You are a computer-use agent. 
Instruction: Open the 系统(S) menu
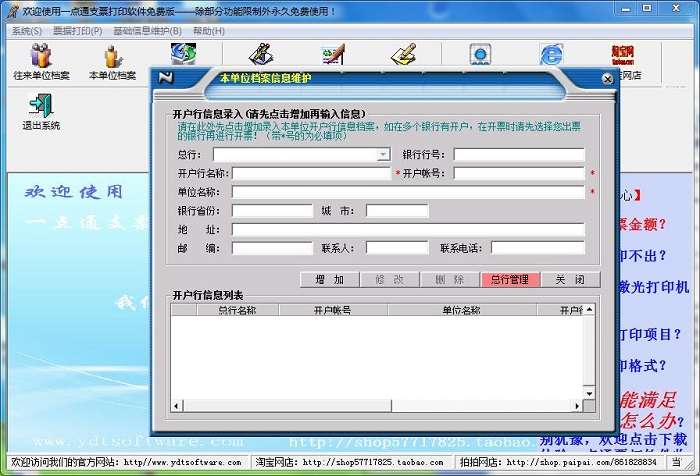(x=27, y=31)
